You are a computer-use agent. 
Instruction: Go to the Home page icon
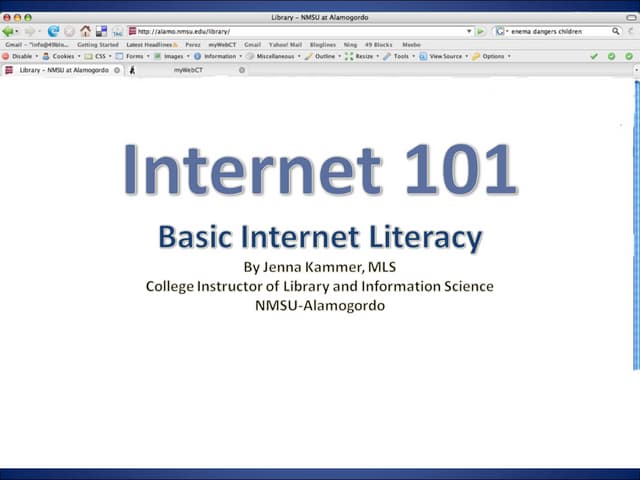click(x=85, y=31)
